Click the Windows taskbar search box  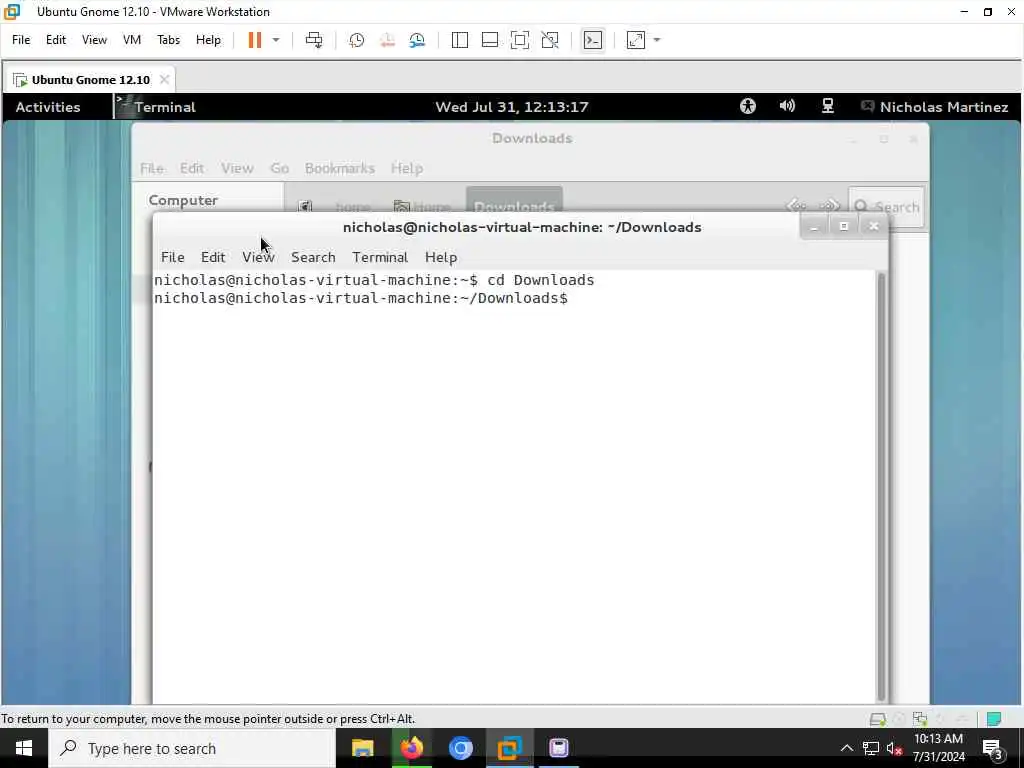[x=191, y=748]
